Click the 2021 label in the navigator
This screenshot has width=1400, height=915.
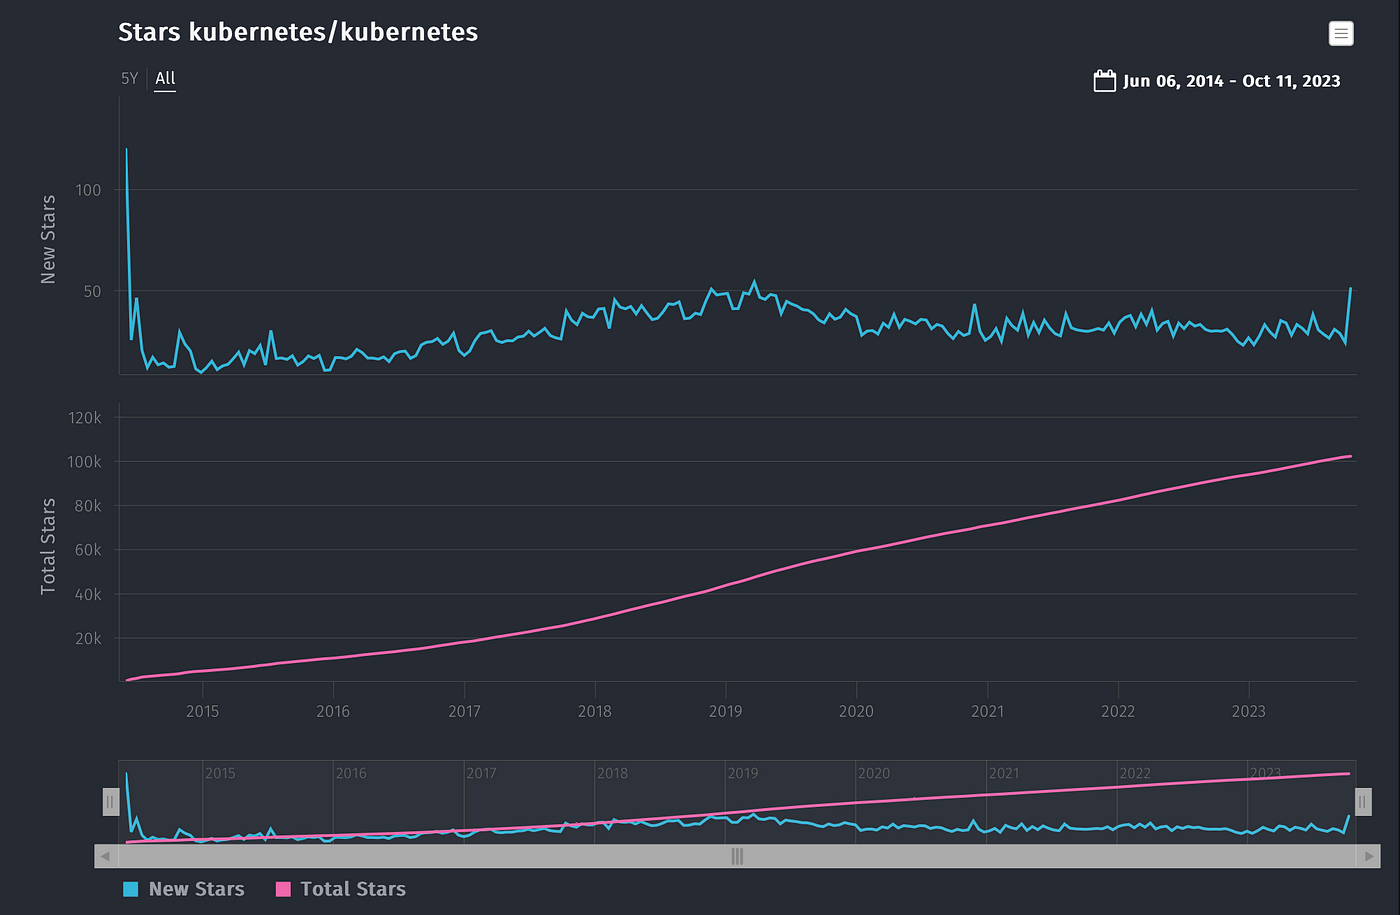[1004, 773]
